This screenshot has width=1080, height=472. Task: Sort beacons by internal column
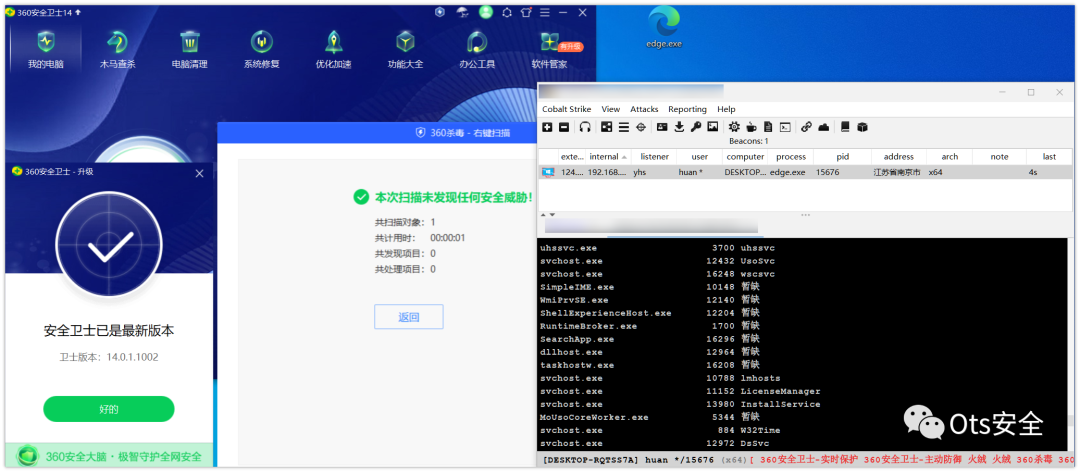[609, 156]
